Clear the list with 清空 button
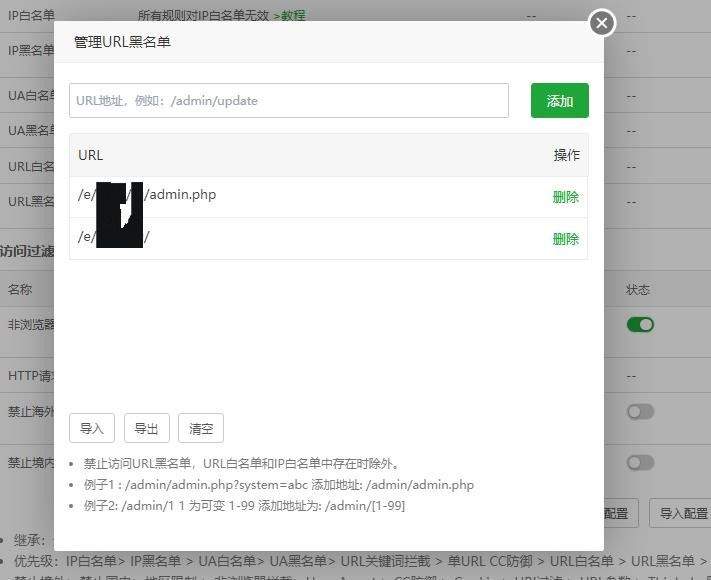The height and width of the screenshot is (580, 711). coord(201,428)
